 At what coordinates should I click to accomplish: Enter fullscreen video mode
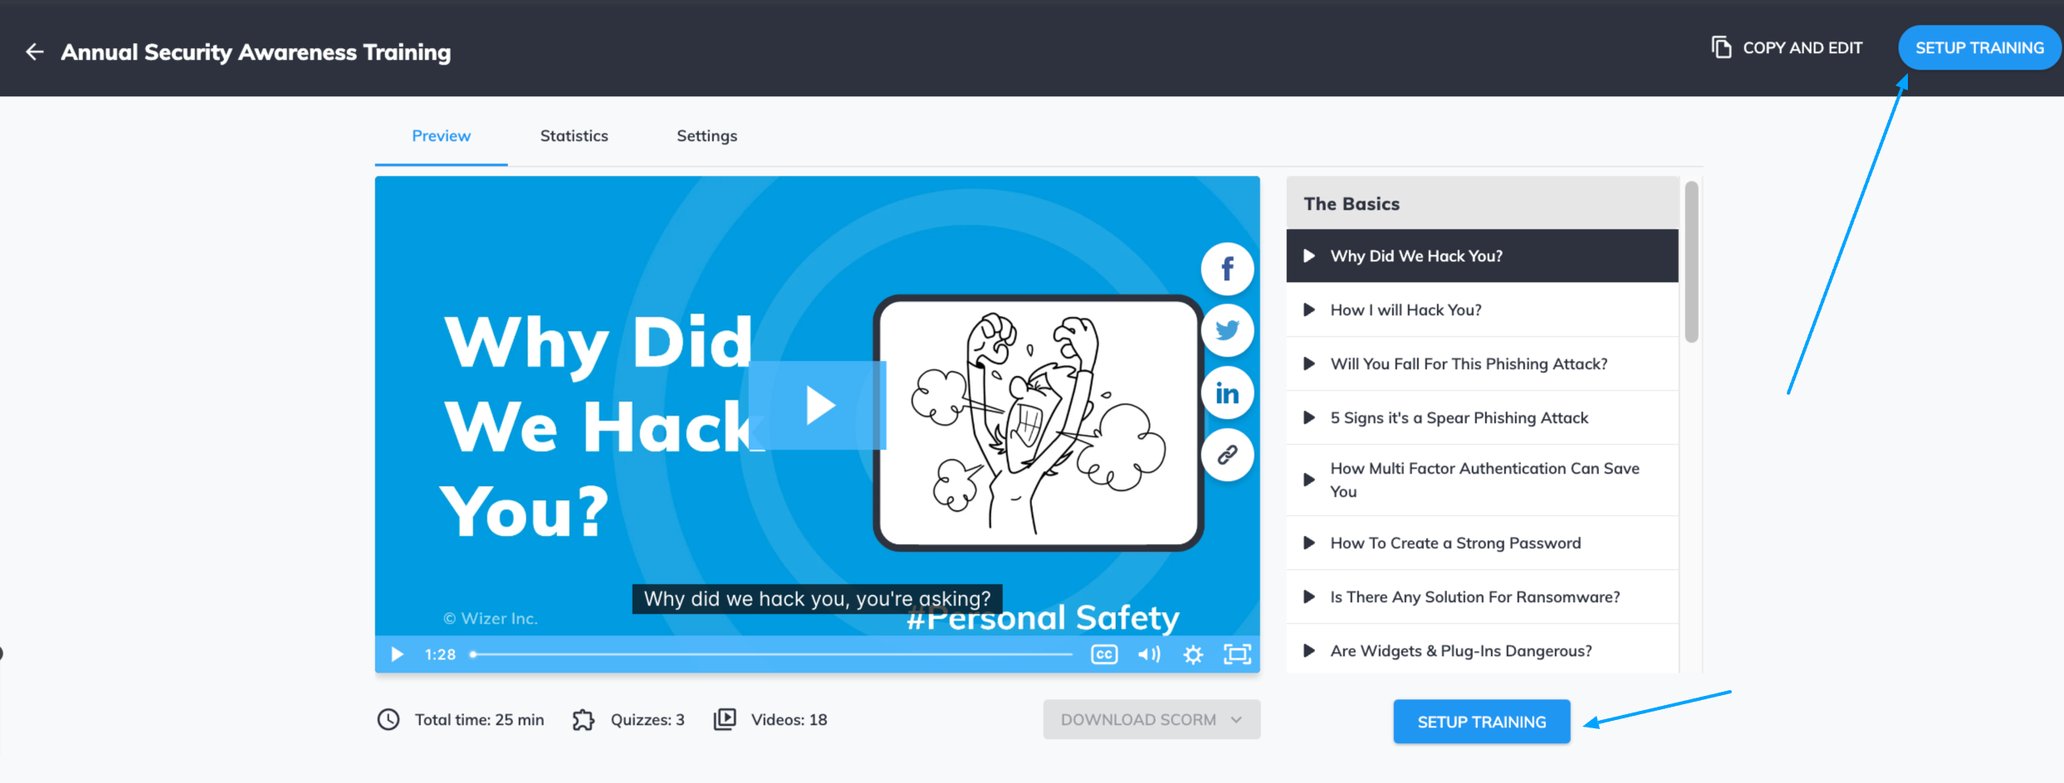[1237, 655]
